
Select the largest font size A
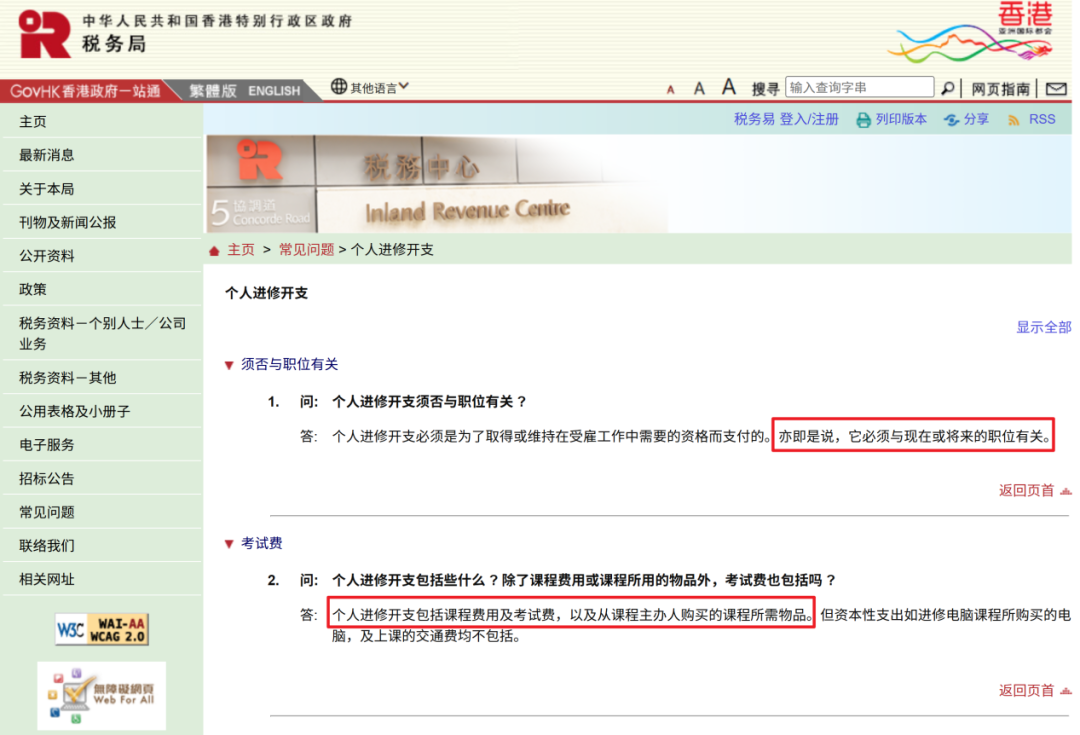coord(729,87)
